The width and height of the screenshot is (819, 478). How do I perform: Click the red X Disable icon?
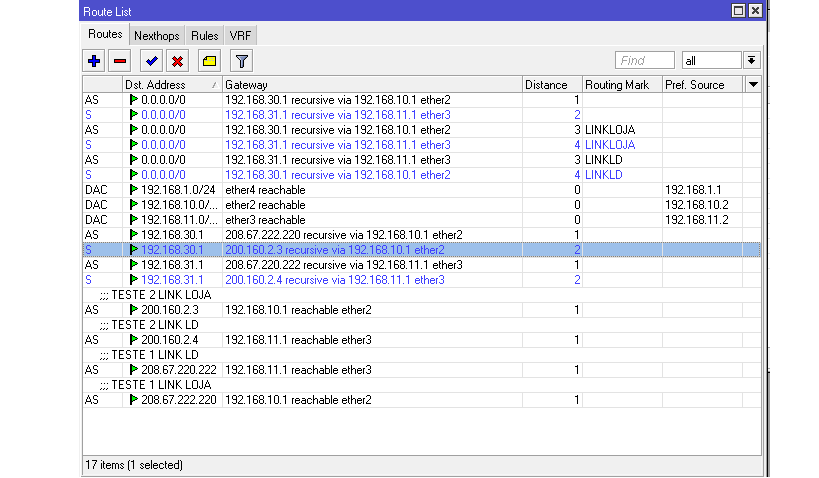pos(177,61)
